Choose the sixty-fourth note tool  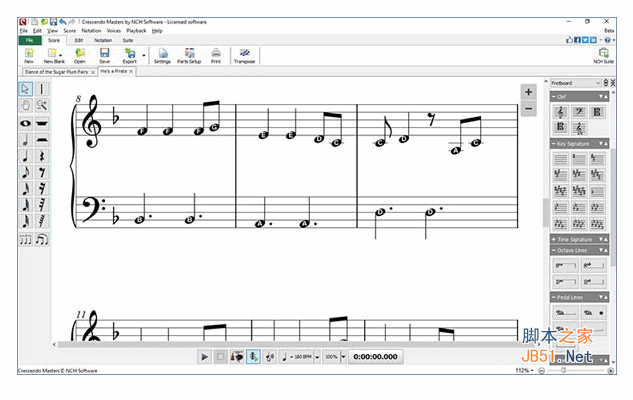25,221
